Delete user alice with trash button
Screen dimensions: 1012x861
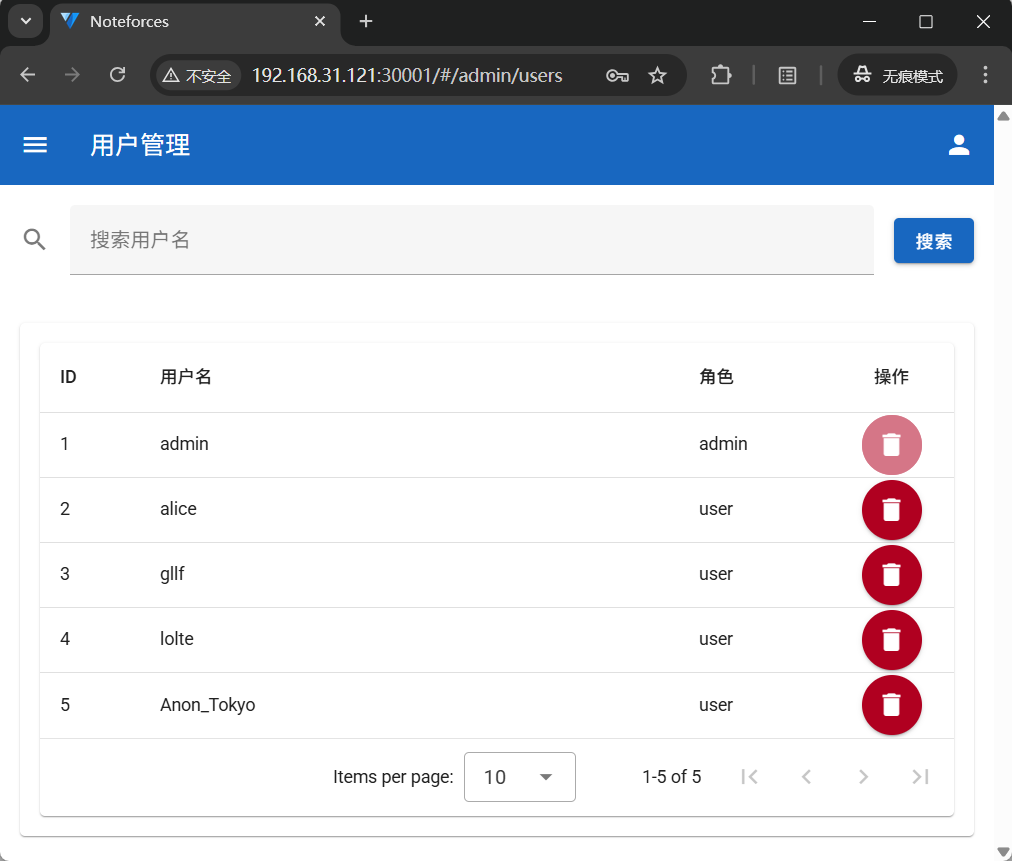tap(891, 510)
